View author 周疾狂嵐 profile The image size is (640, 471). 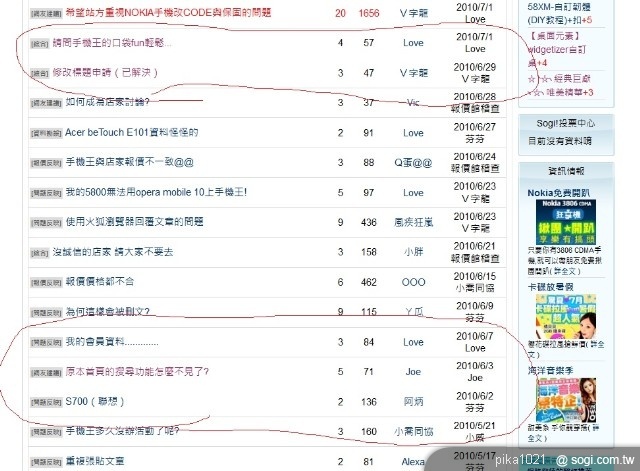tap(413, 222)
